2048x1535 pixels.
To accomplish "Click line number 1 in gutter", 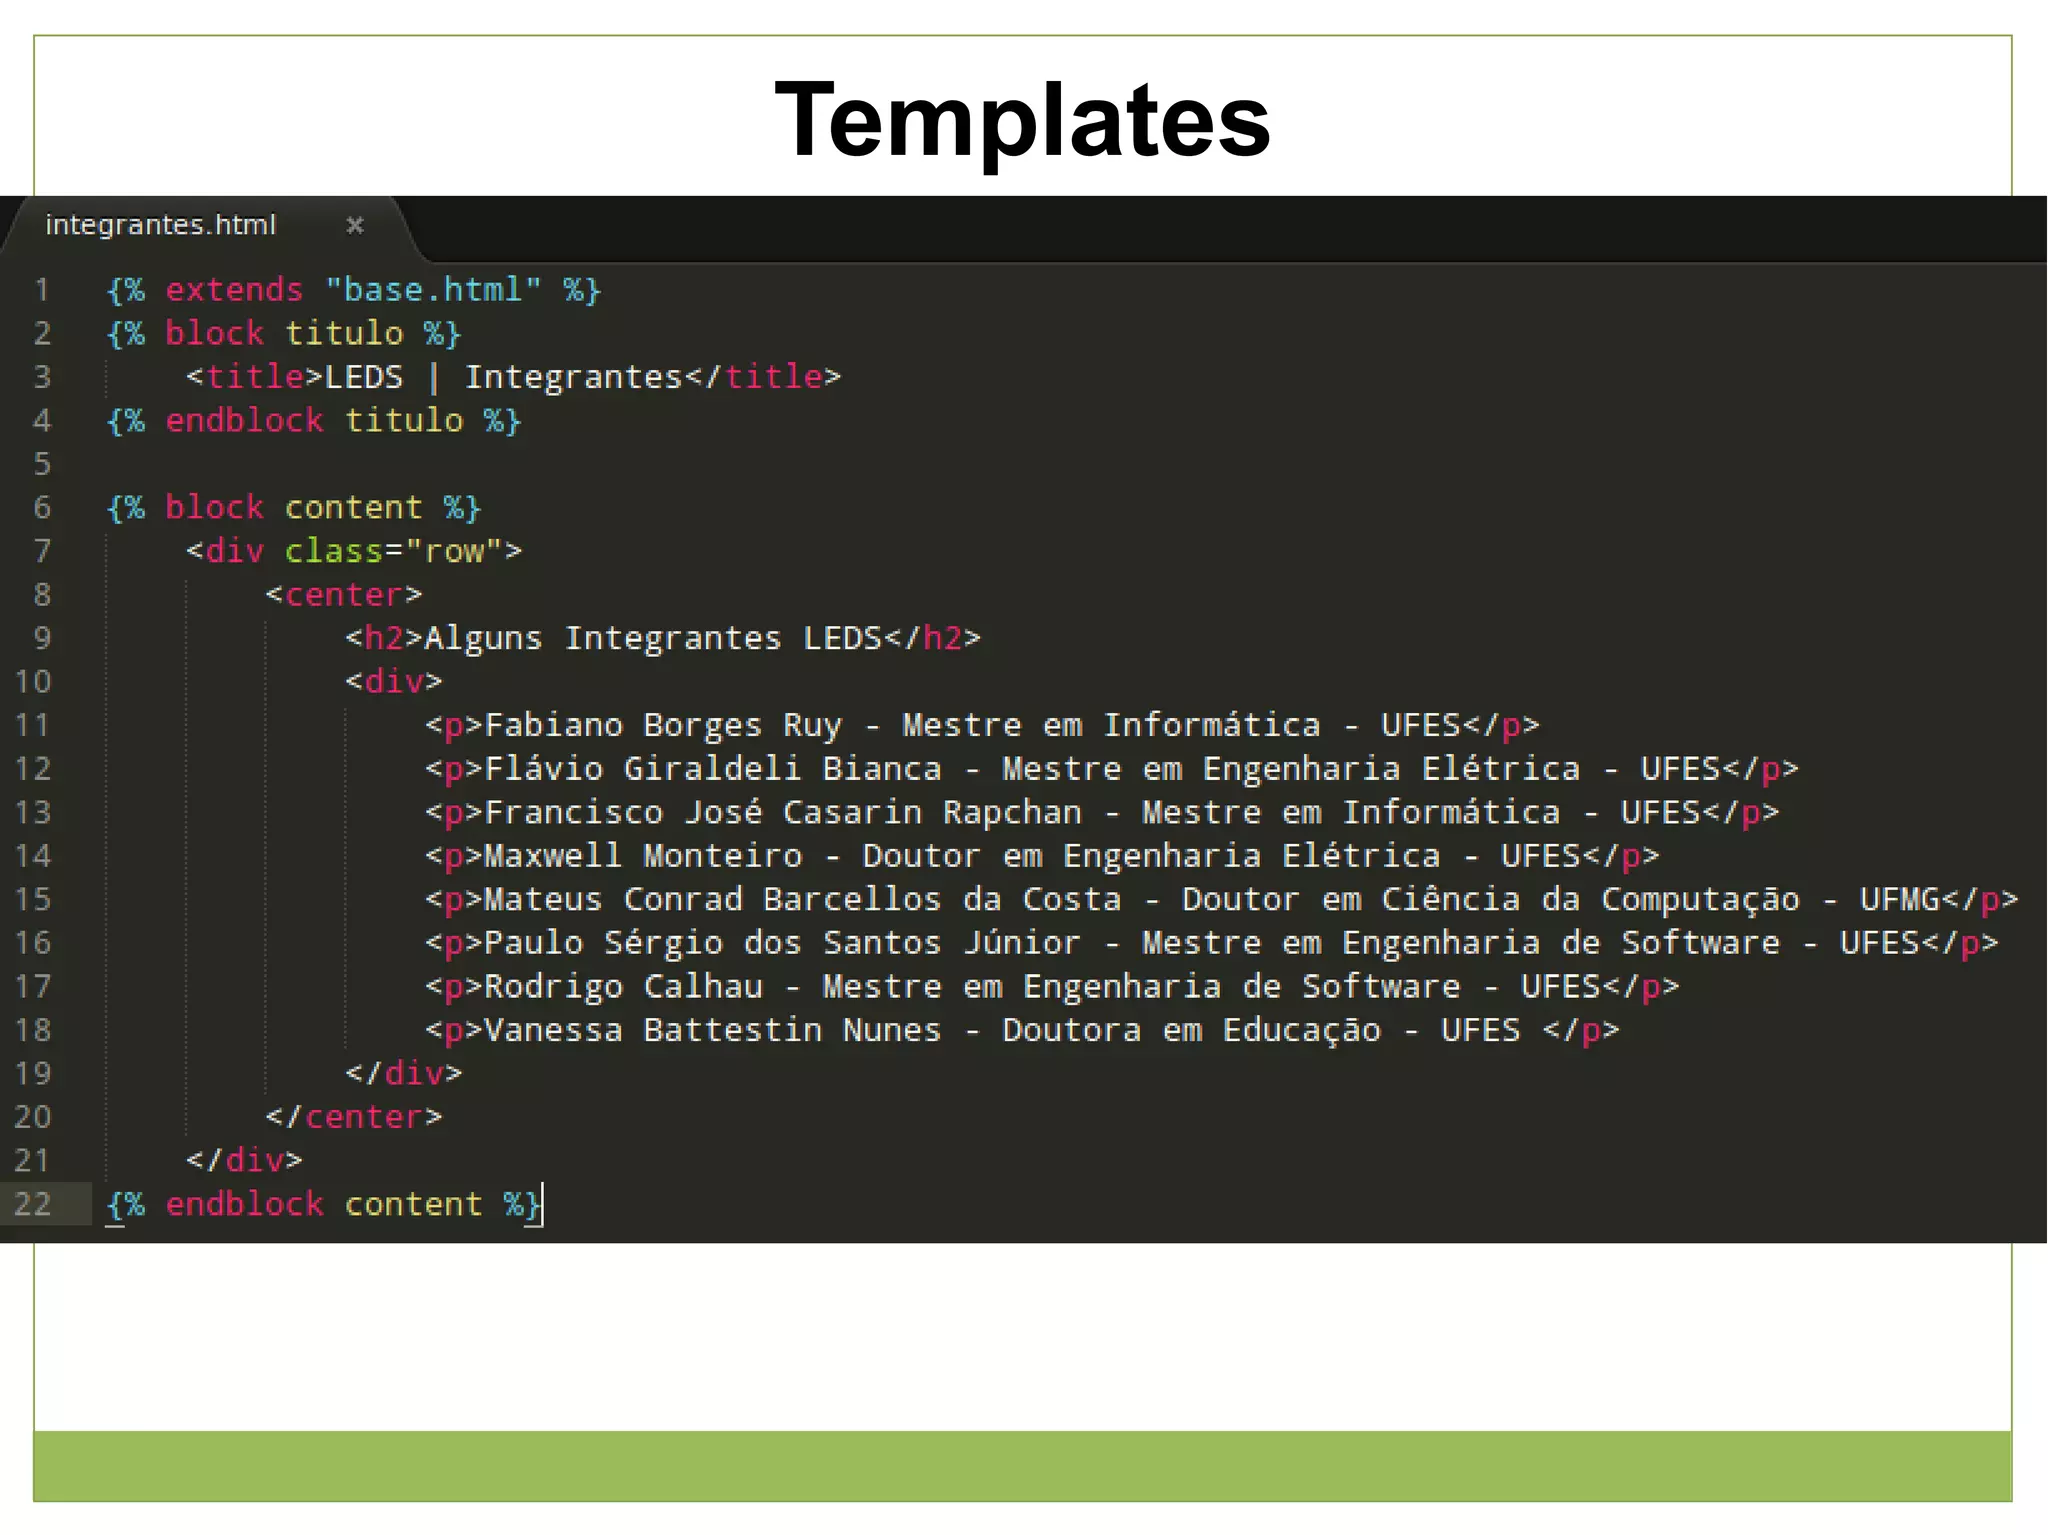I will click(41, 290).
